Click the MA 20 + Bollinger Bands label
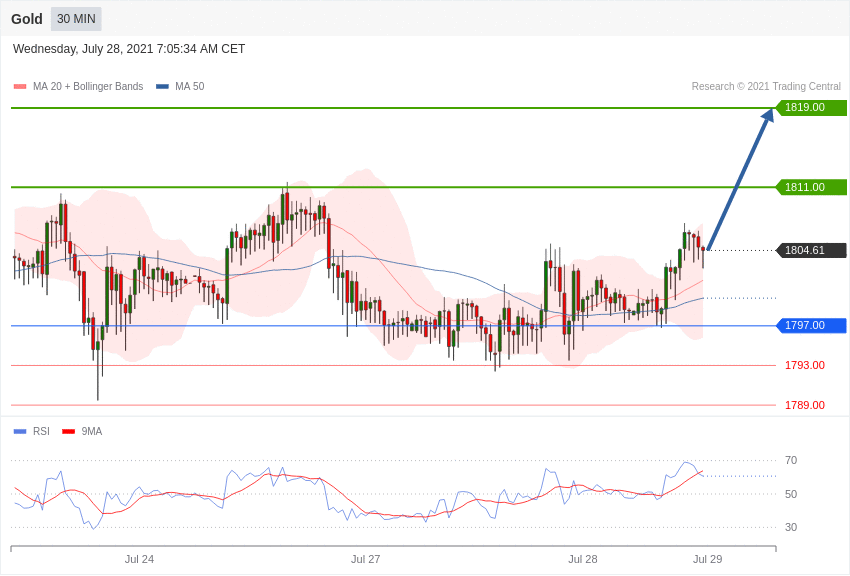The width and height of the screenshot is (850, 576). (x=88, y=86)
